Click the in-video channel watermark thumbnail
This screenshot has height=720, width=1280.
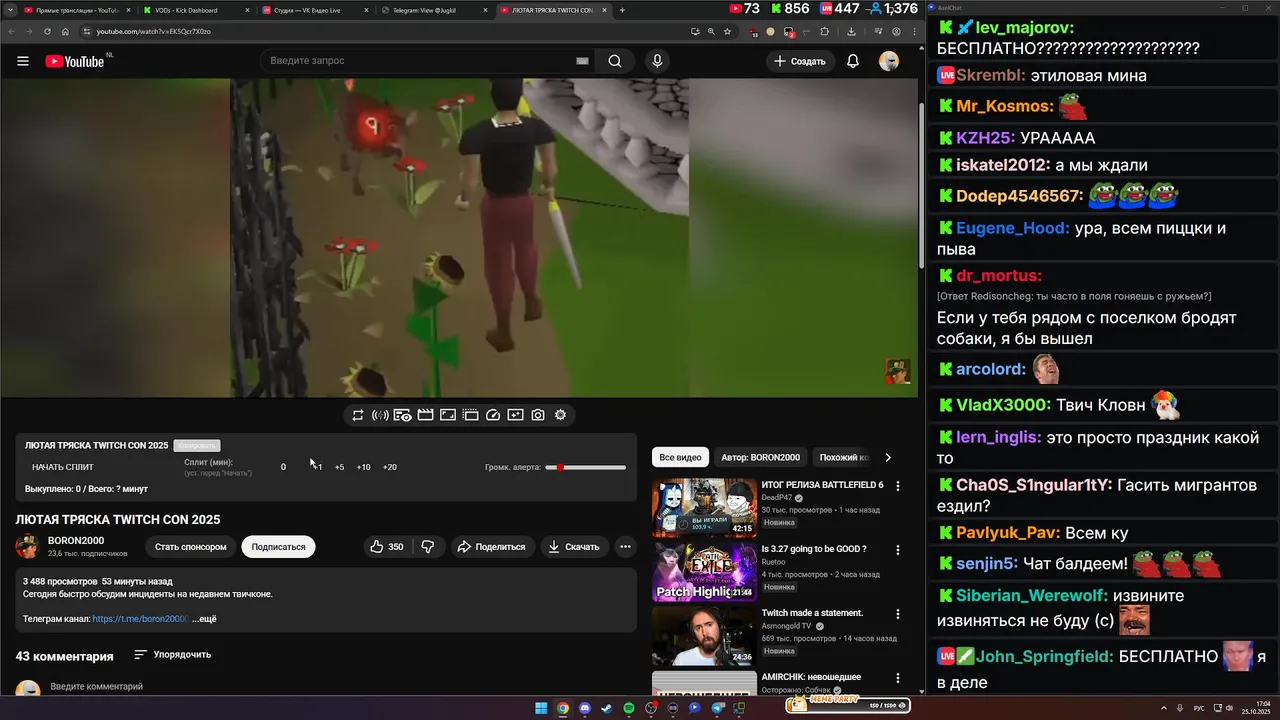click(x=897, y=371)
